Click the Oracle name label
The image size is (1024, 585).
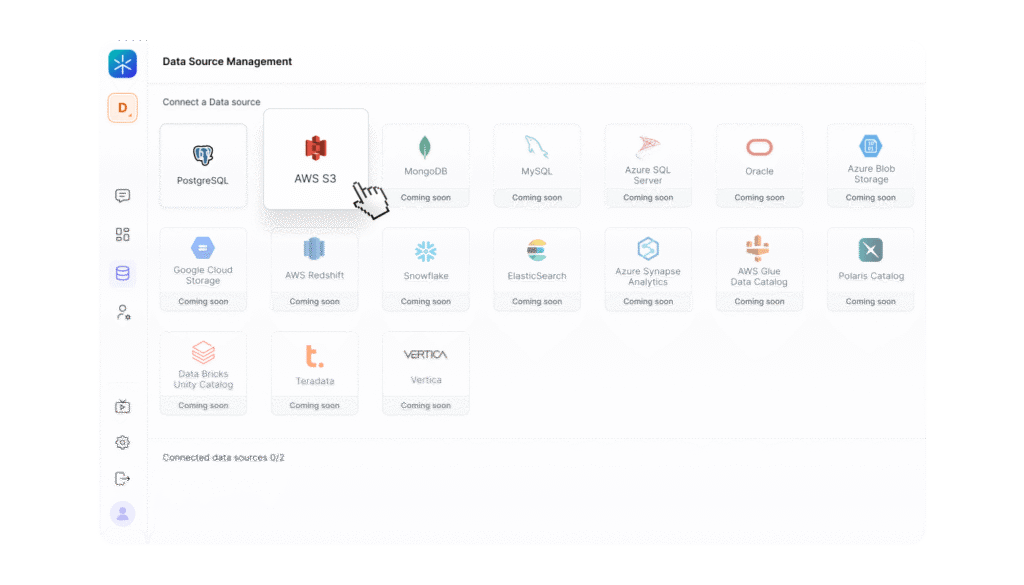759,172
